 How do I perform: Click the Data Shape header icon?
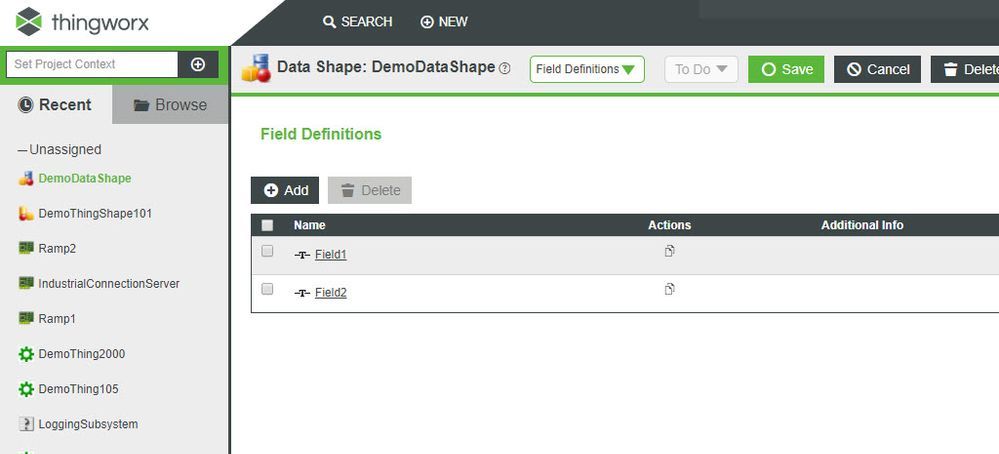pos(256,68)
